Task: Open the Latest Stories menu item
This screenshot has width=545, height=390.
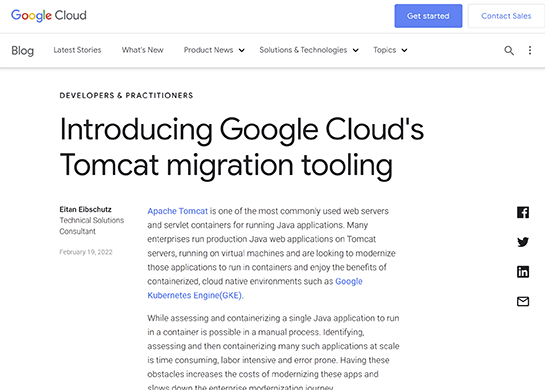Action: [77, 50]
